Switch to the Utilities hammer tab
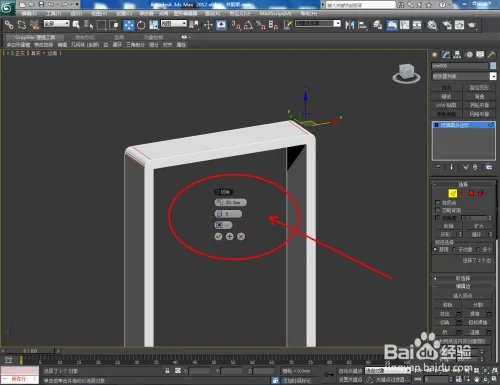 (491, 55)
